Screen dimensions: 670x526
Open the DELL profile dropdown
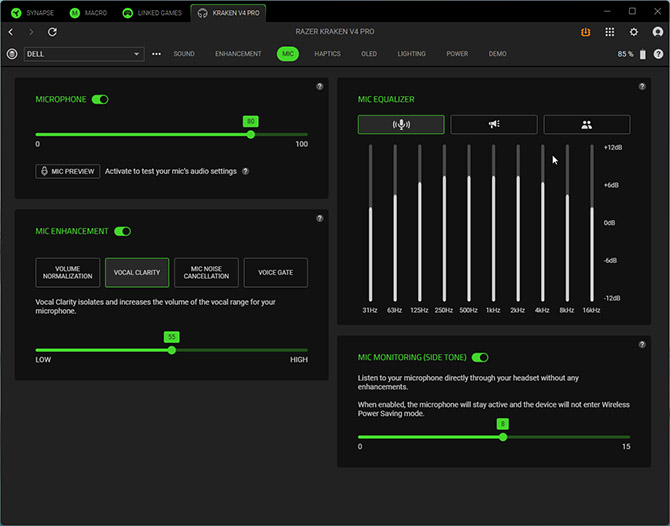click(x=84, y=54)
